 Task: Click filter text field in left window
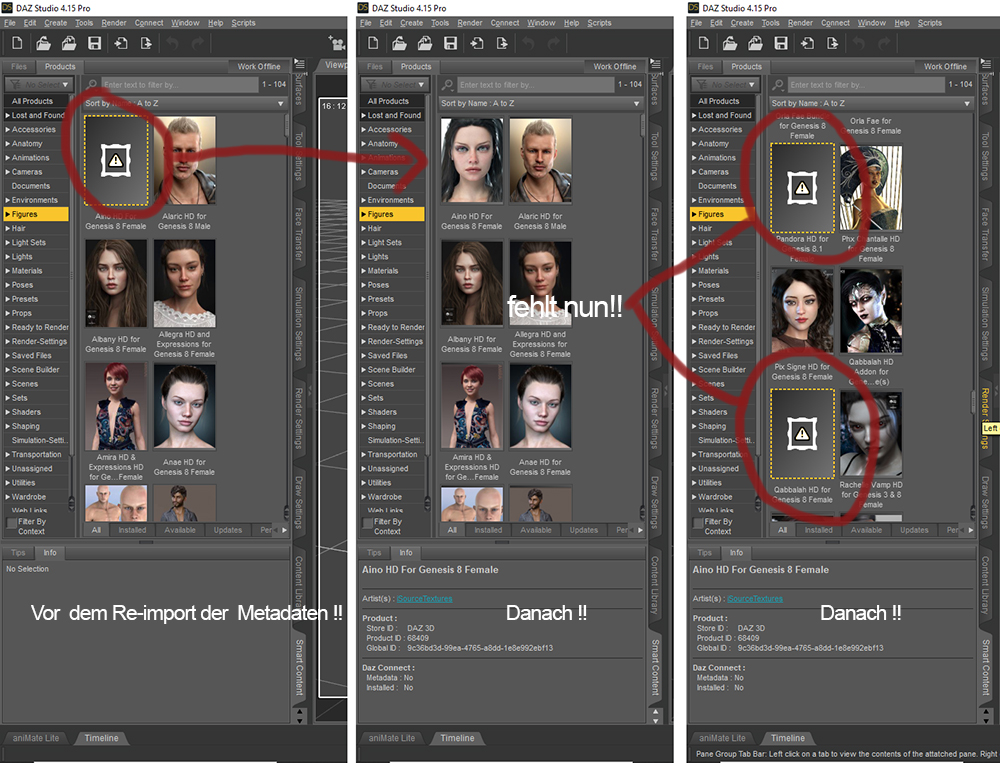[x=179, y=84]
